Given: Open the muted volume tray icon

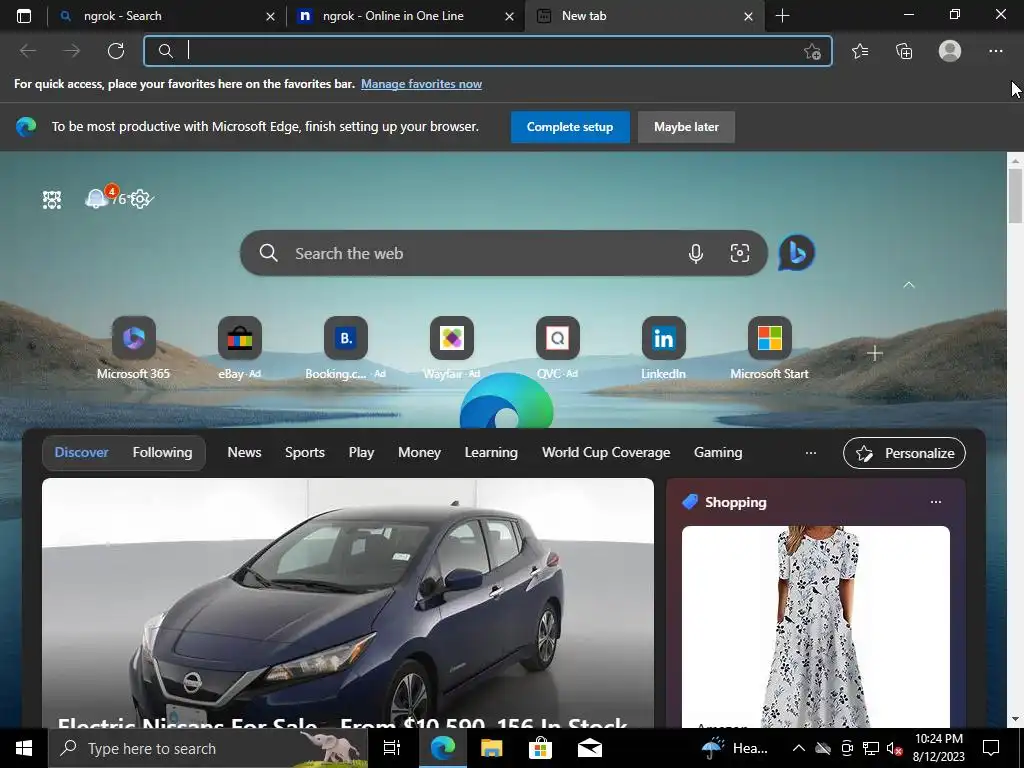Looking at the screenshot, I should [x=895, y=748].
